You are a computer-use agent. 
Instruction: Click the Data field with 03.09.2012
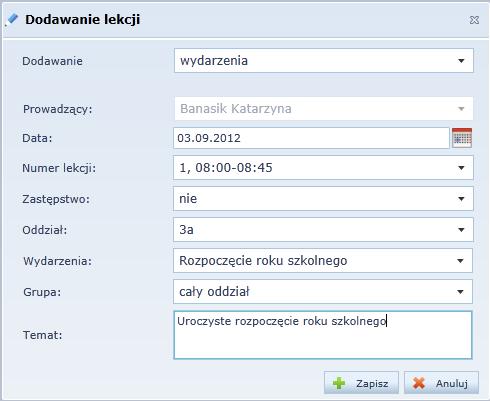pyautogui.click(x=311, y=138)
